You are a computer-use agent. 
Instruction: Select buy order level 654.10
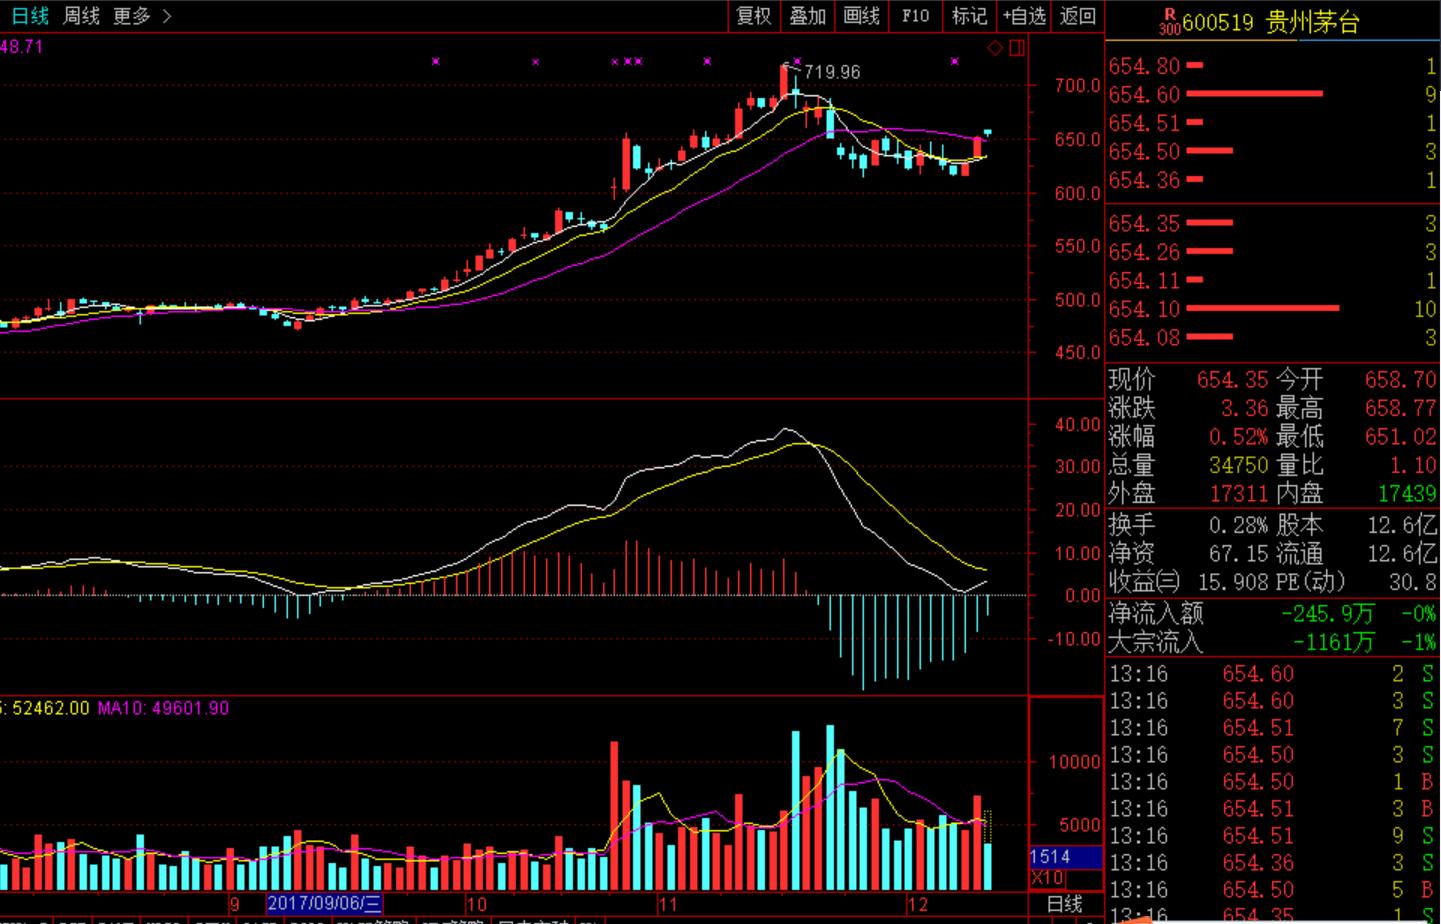coord(1272,309)
